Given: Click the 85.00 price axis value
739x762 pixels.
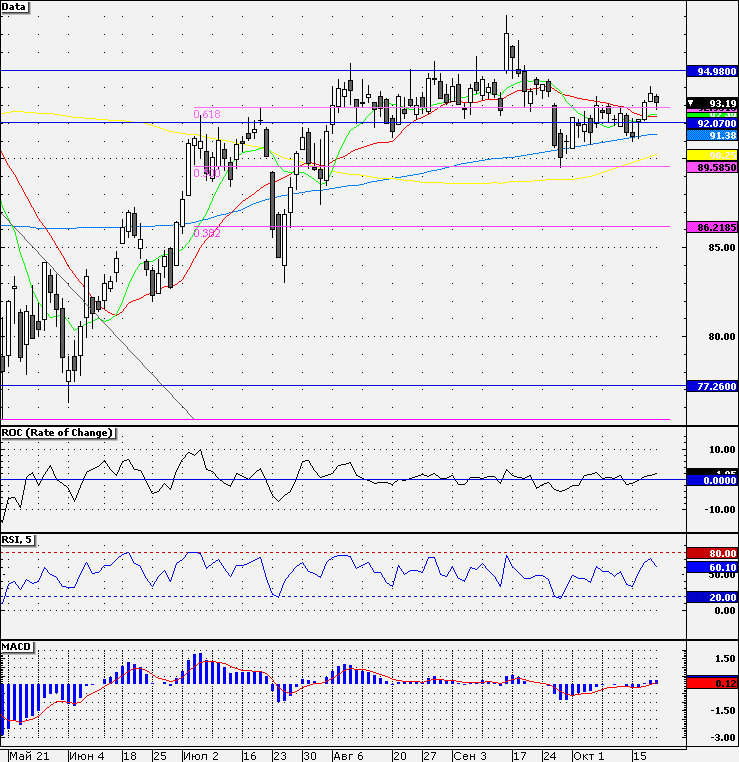Looking at the screenshot, I should (x=722, y=247).
